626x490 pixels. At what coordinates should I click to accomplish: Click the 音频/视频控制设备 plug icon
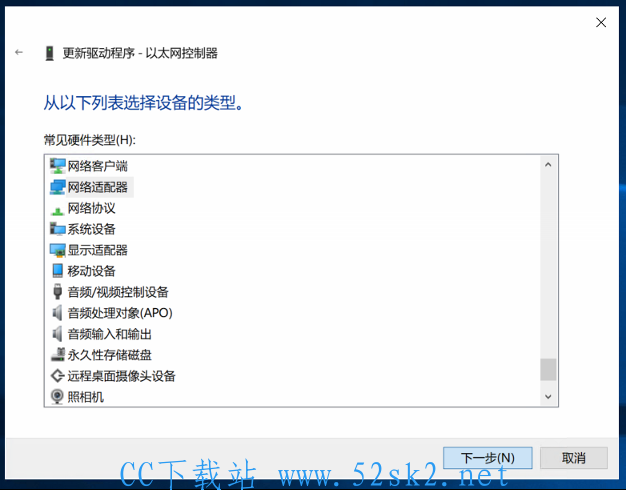[x=57, y=292]
